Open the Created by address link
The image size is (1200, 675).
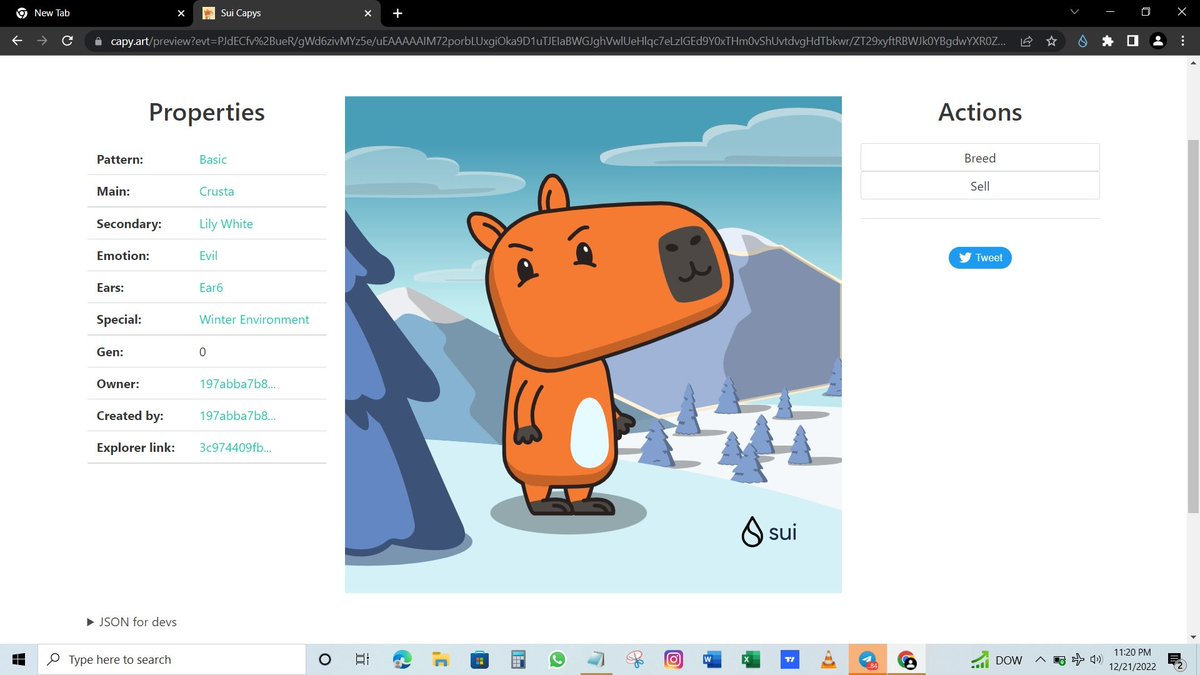238,416
